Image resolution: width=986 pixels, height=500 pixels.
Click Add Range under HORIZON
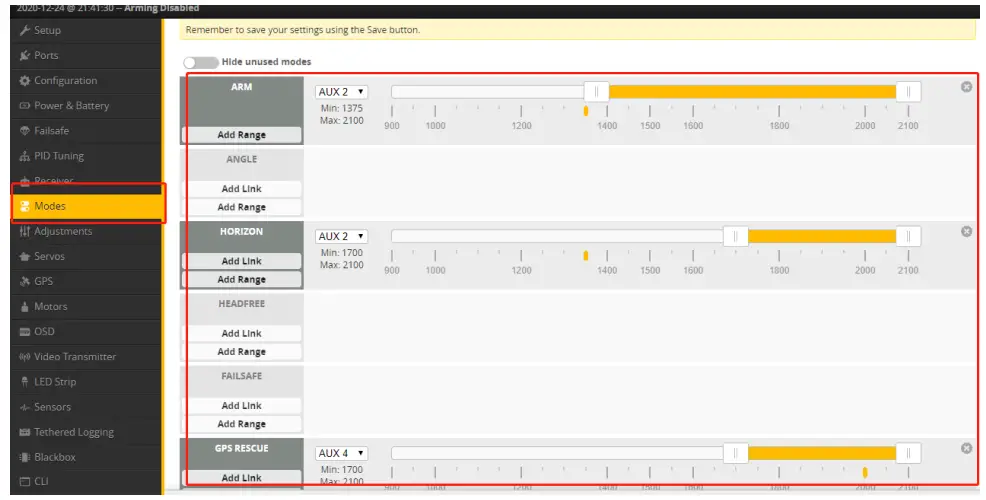tap(241, 279)
